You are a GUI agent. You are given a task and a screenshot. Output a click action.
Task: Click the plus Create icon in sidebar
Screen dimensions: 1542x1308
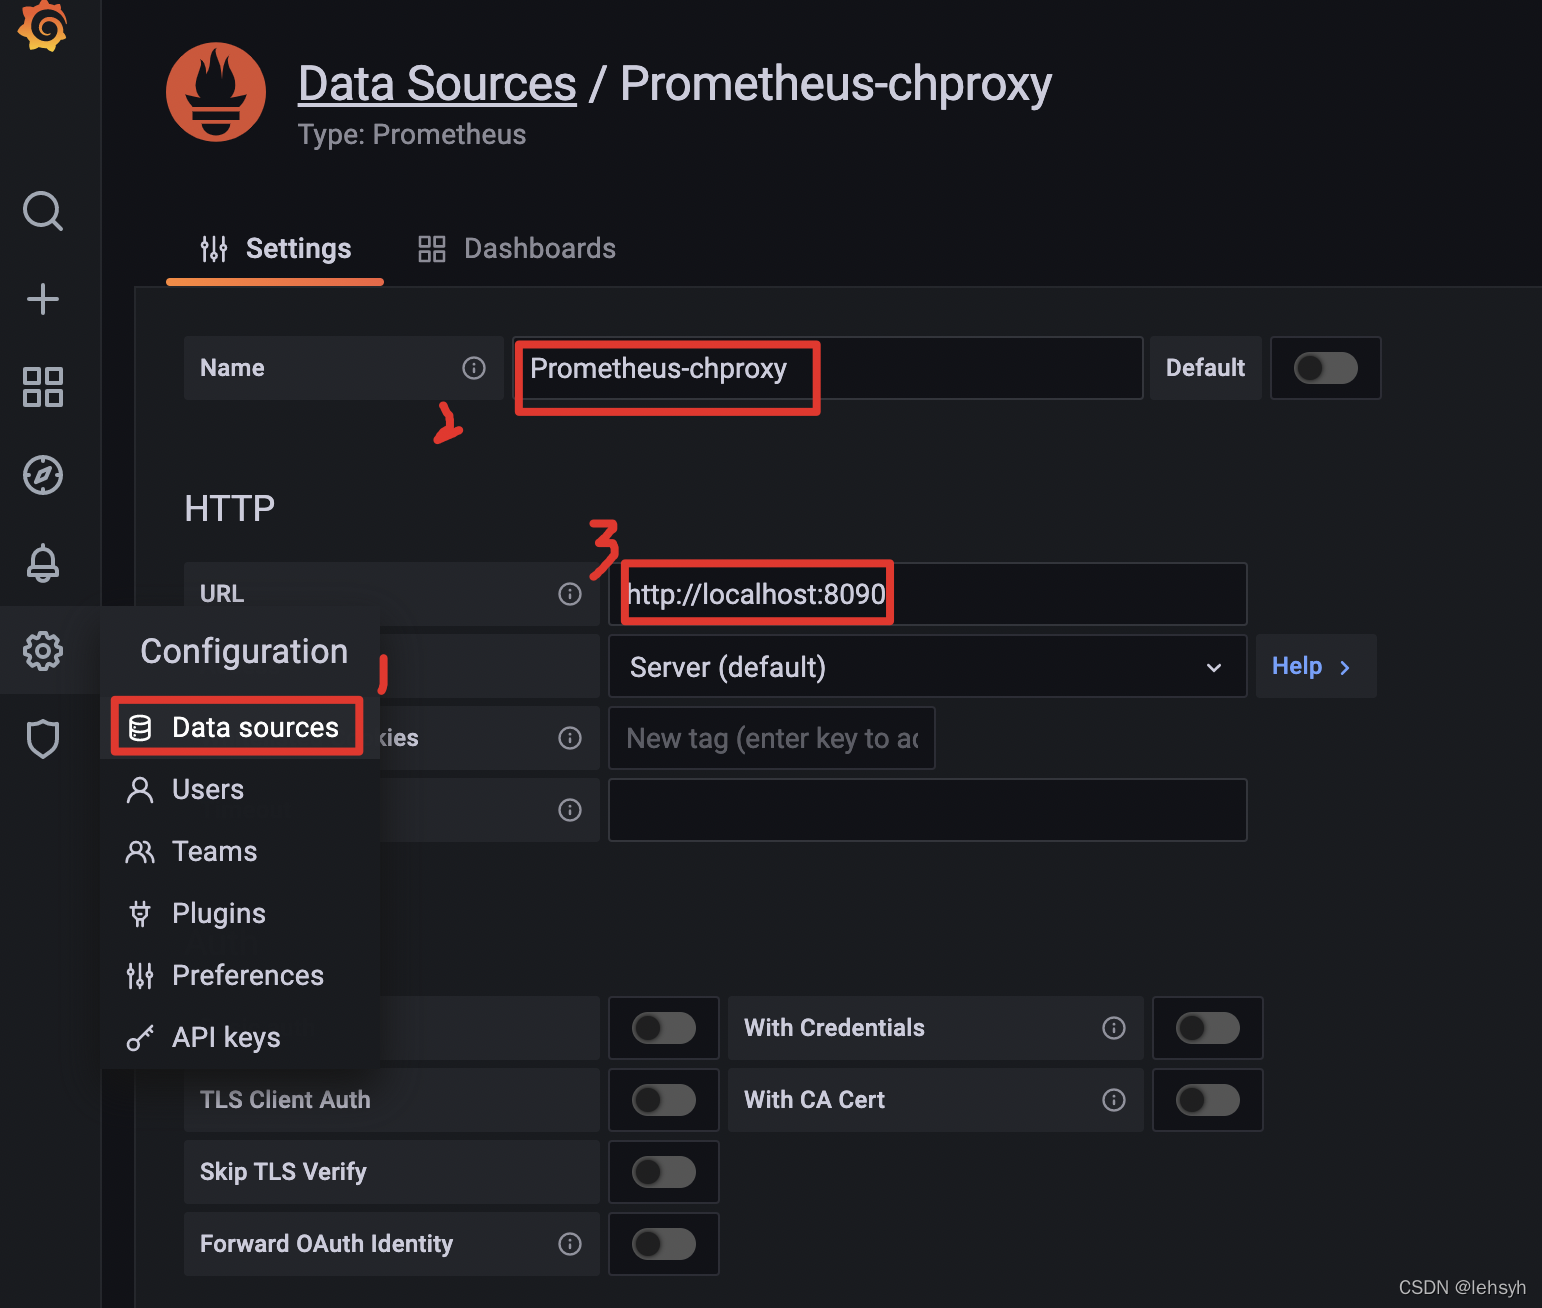coord(43,299)
